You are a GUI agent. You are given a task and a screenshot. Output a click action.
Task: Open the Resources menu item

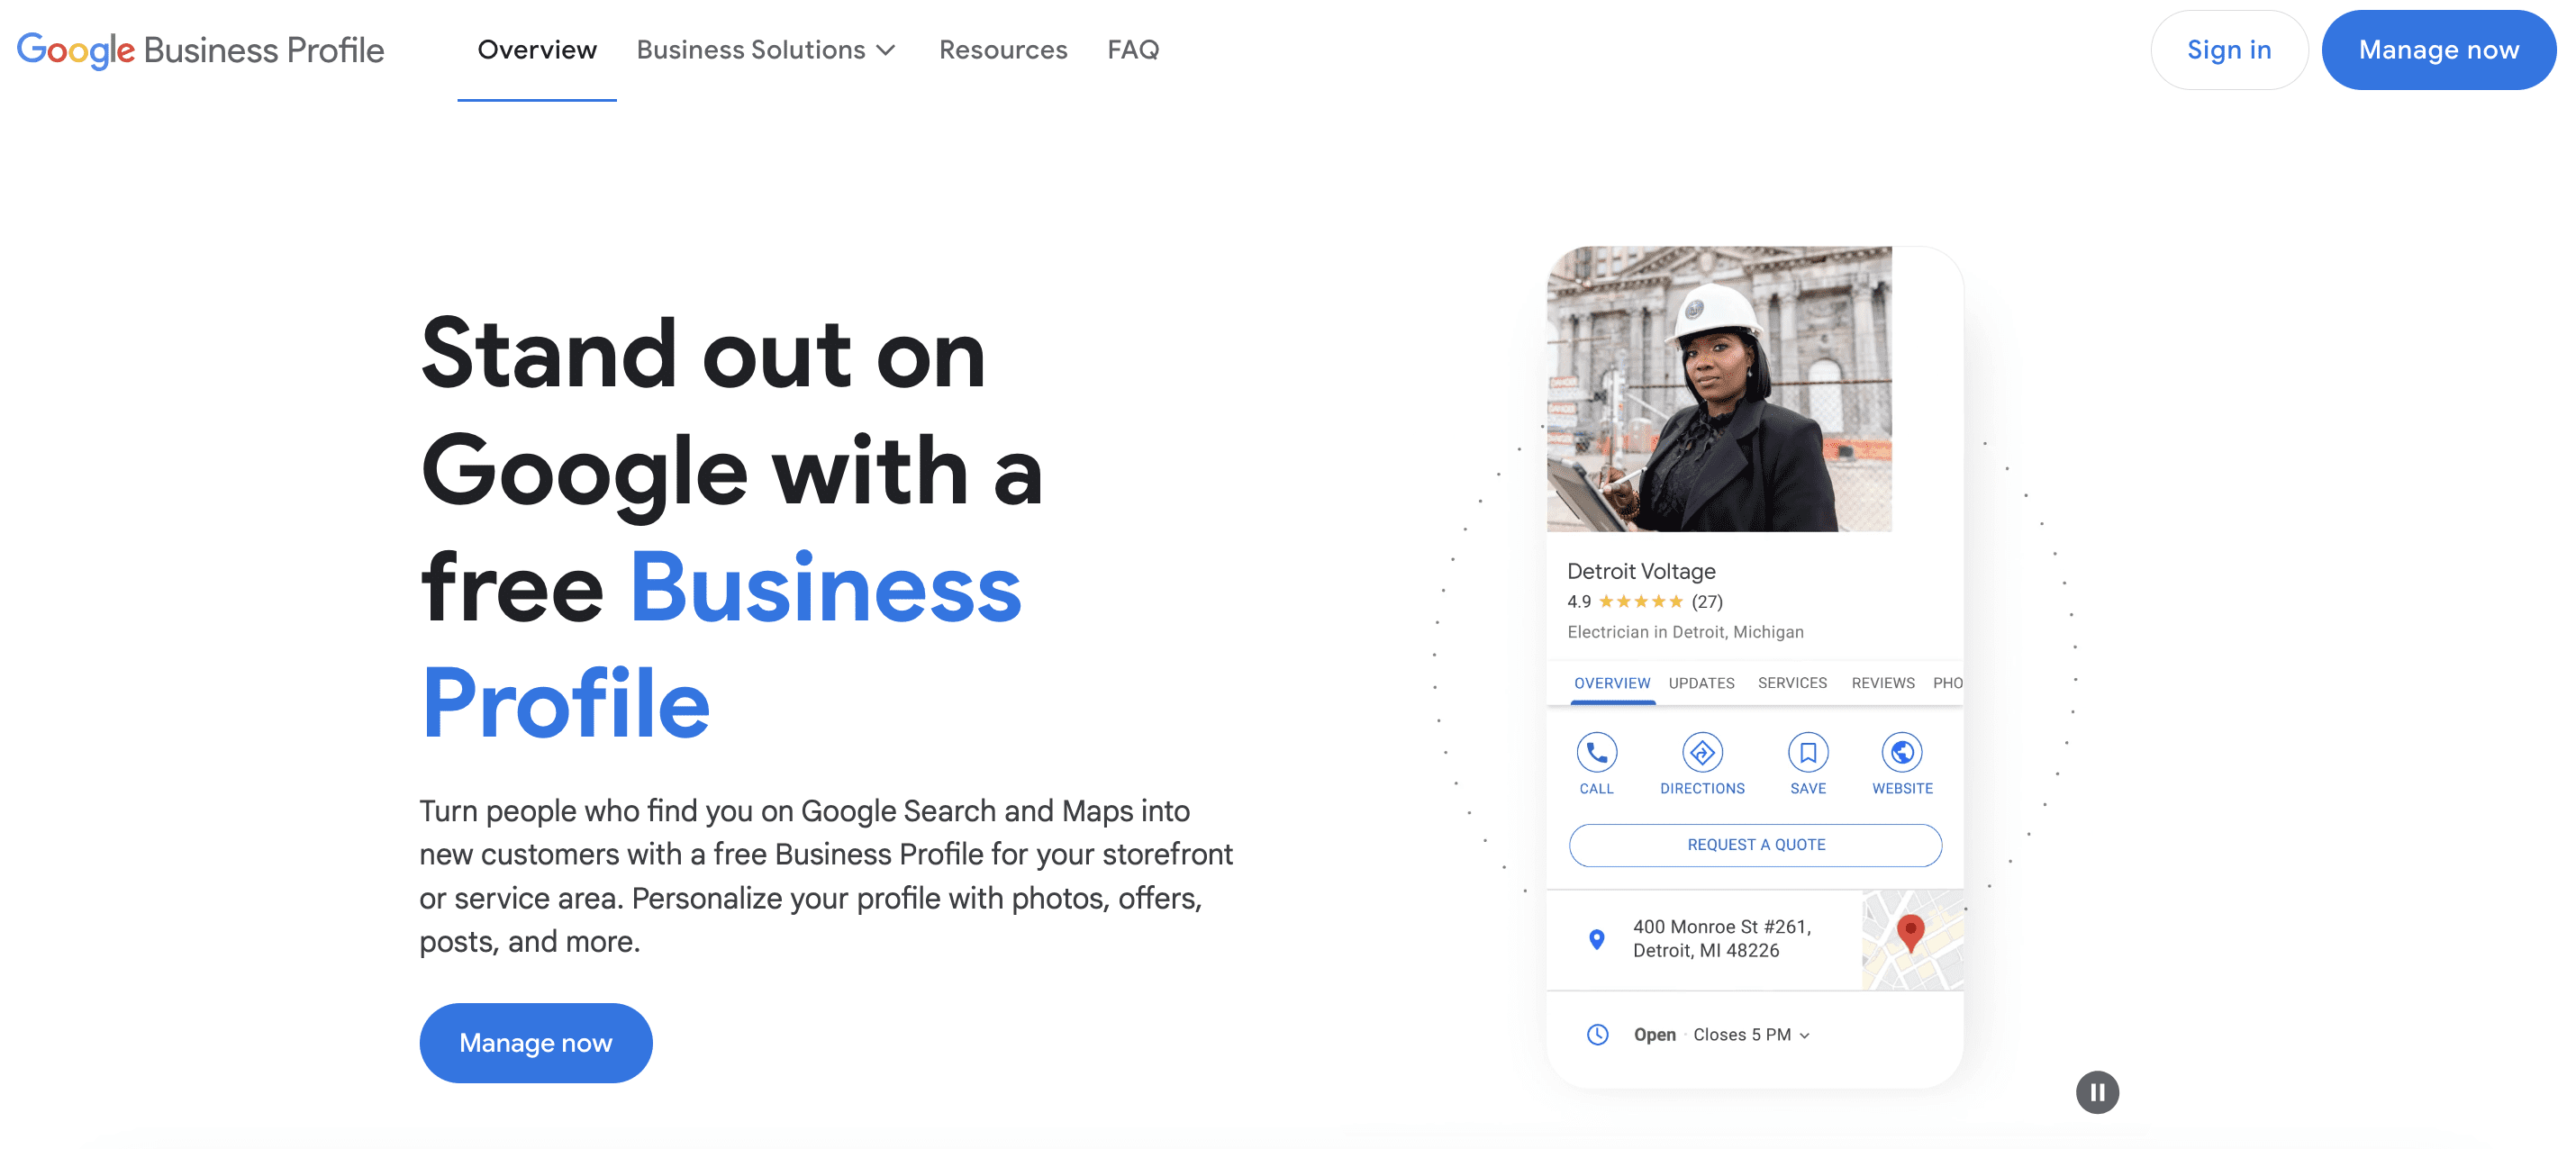coord(1003,50)
